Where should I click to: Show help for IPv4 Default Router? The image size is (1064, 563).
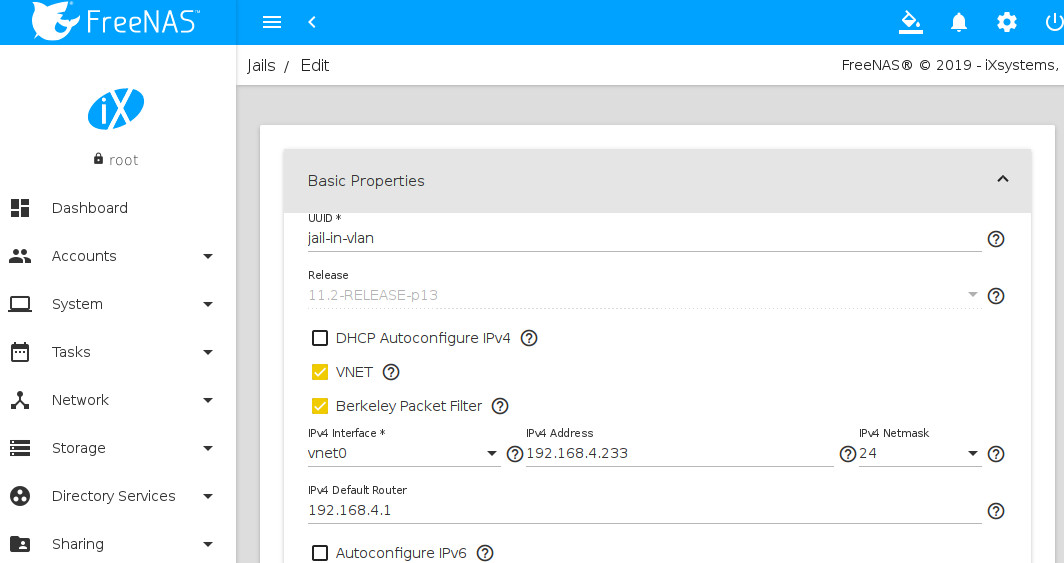(x=996, y=511)
